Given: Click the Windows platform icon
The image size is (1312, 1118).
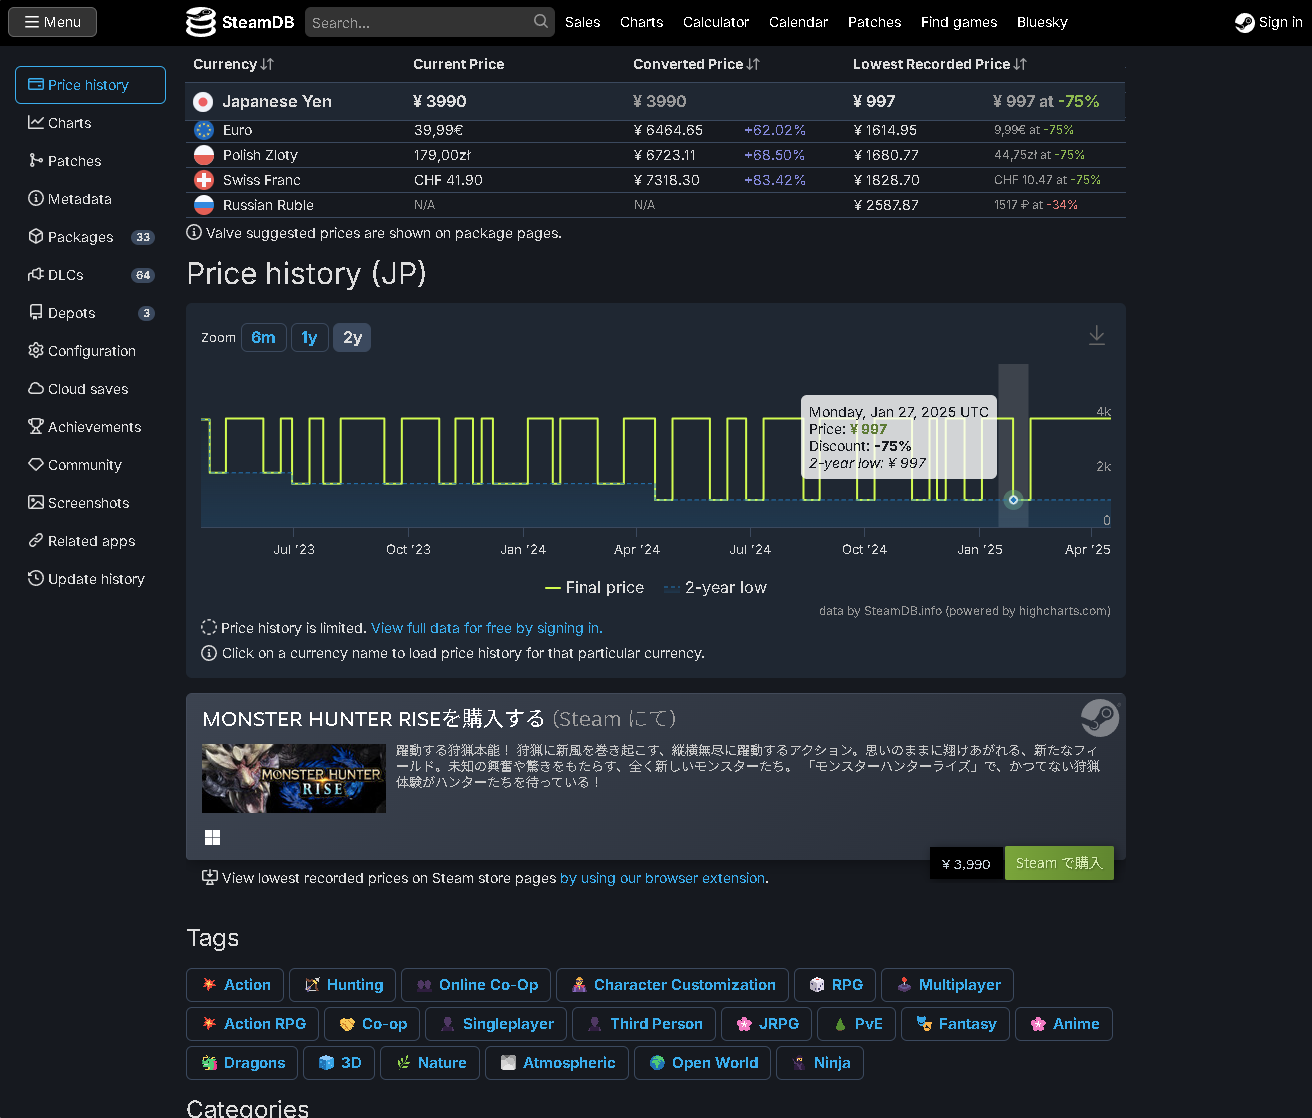Looking at the screenshot, I should click(x=212, y=837).
